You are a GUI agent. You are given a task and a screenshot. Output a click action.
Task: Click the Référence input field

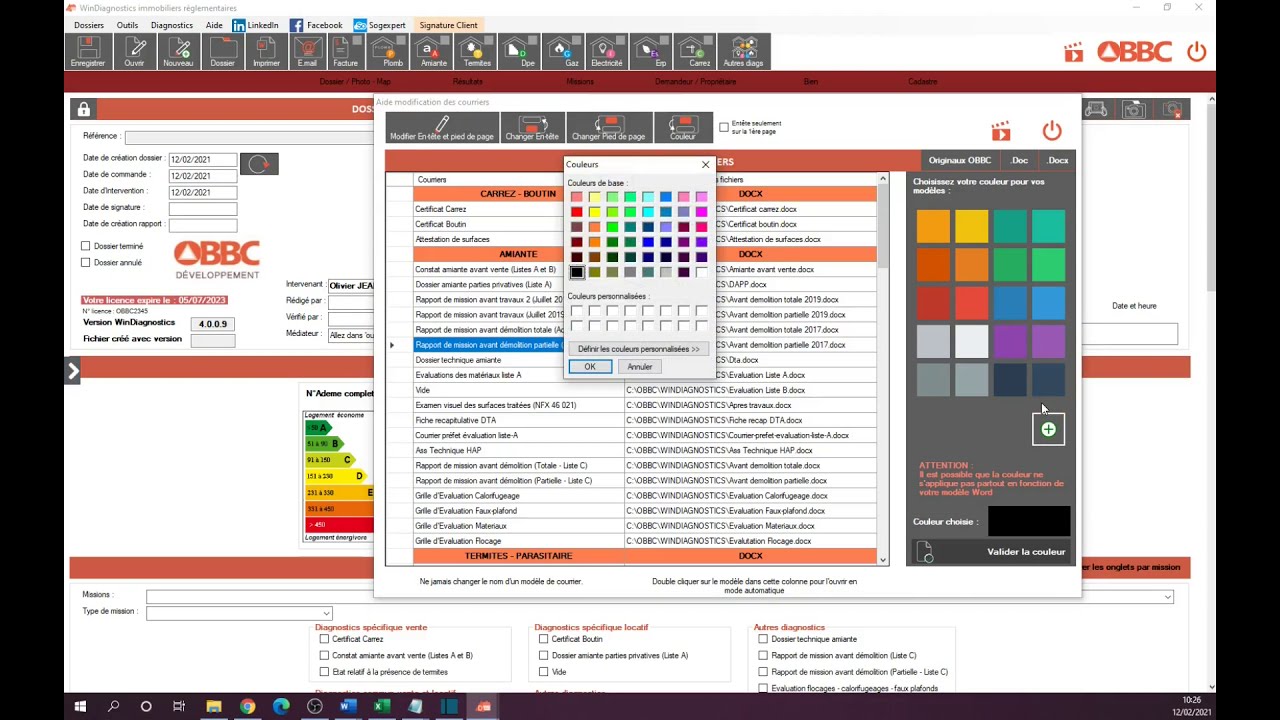click(x=248, y=137)
